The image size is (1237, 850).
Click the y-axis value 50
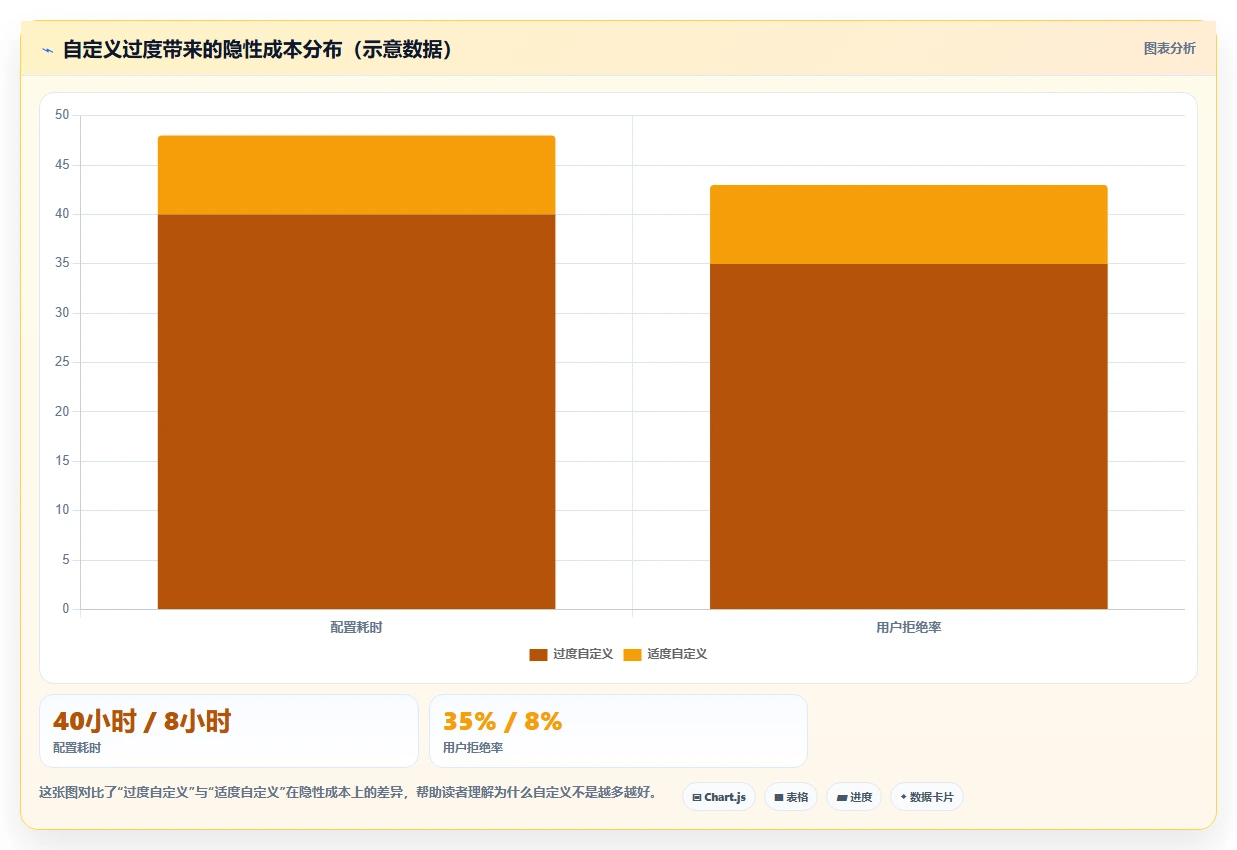62,116
